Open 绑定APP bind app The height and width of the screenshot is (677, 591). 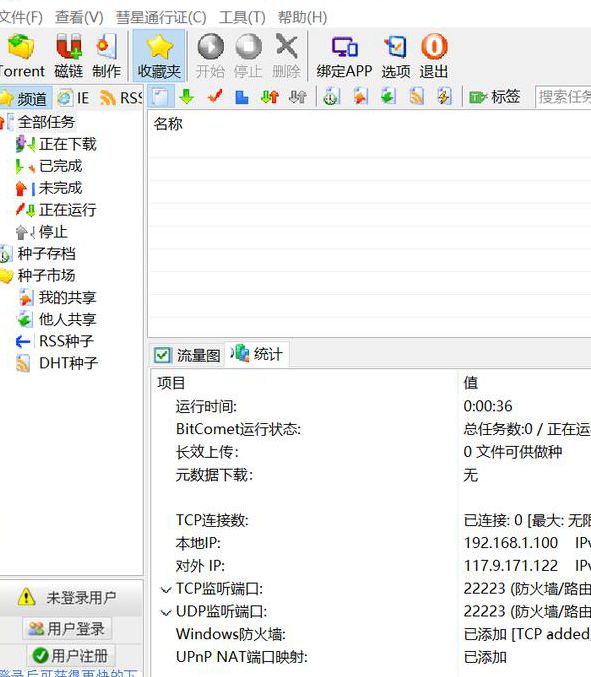344,56
